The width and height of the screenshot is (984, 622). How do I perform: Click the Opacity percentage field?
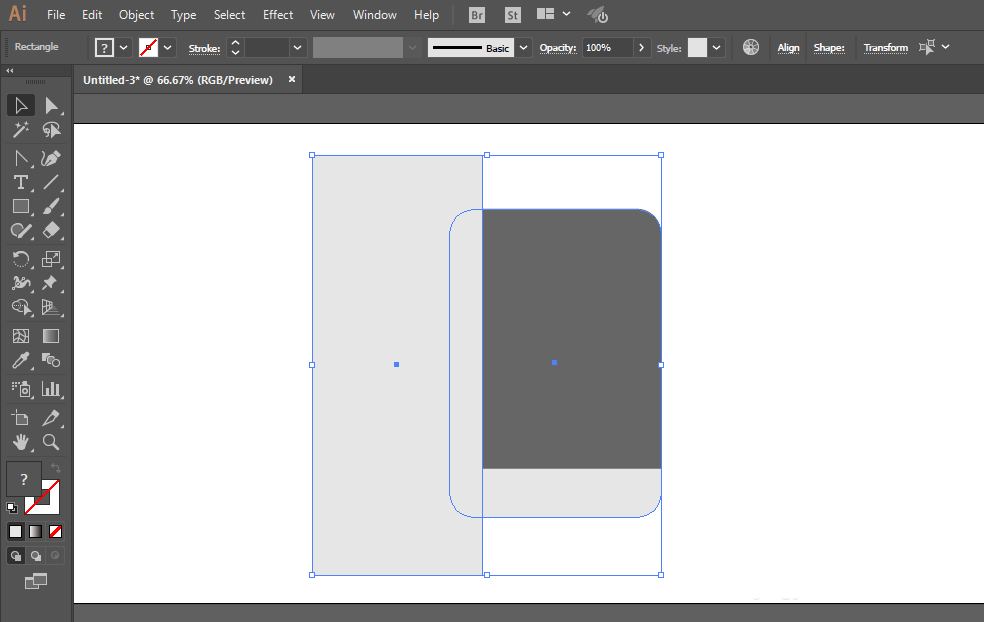pyautogui.click(x=607, y=48)
